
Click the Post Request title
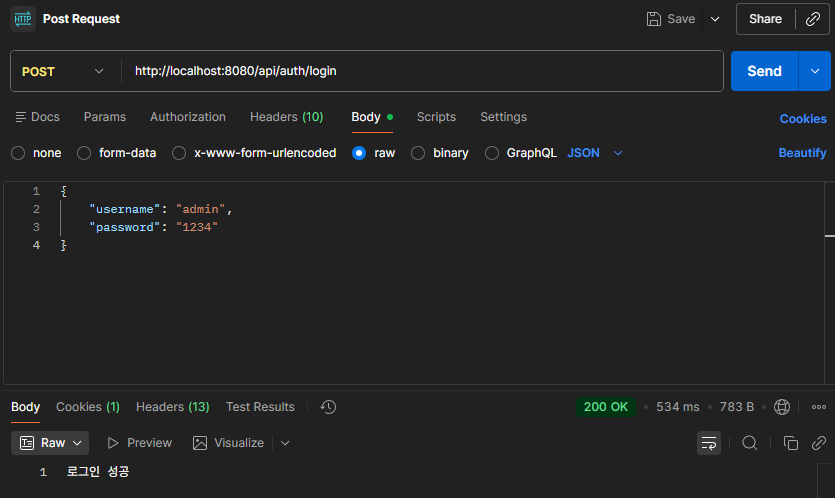pyautogui.click(x=81, y=19)
